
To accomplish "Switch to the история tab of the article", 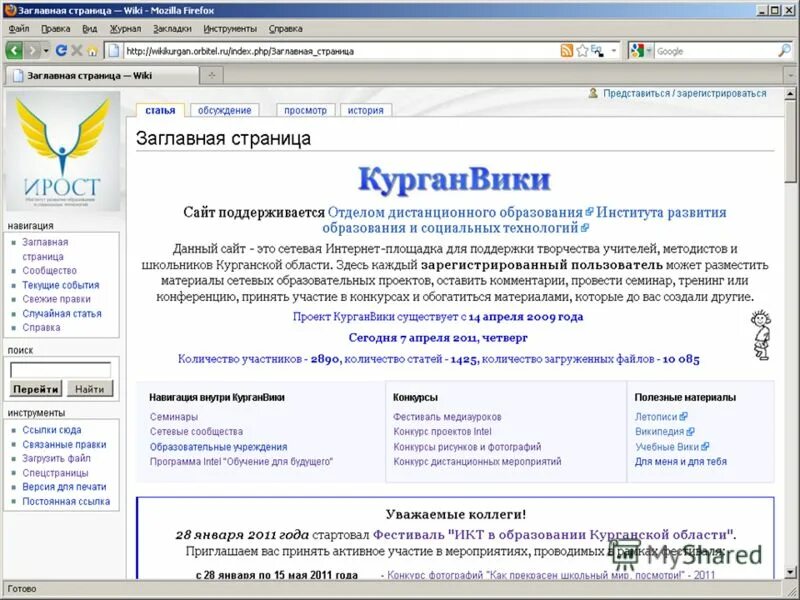I will (366, 110).
